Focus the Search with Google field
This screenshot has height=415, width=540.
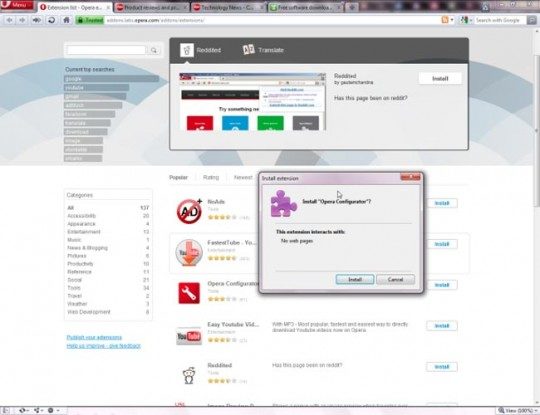498,20
